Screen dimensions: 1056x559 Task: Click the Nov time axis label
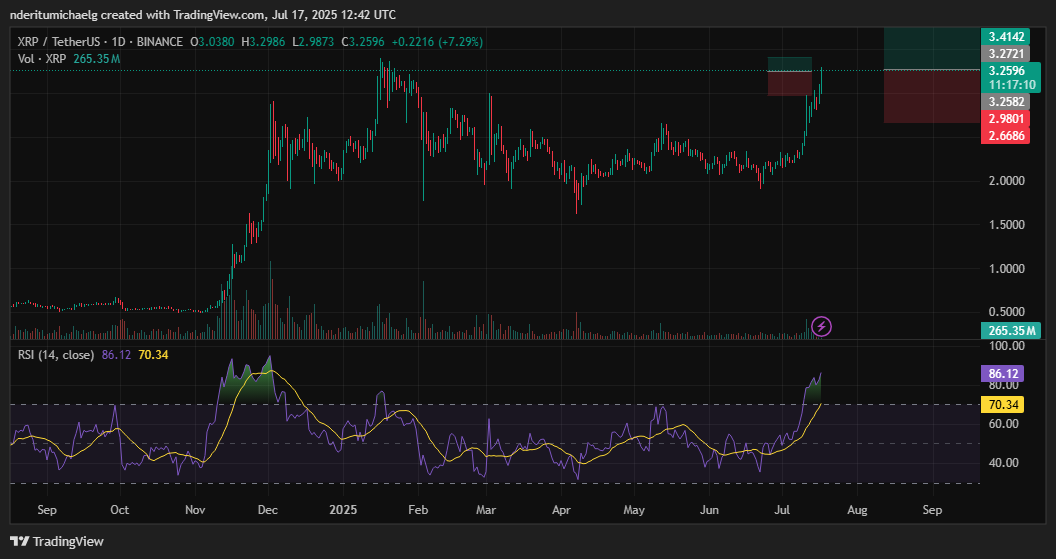195,511
